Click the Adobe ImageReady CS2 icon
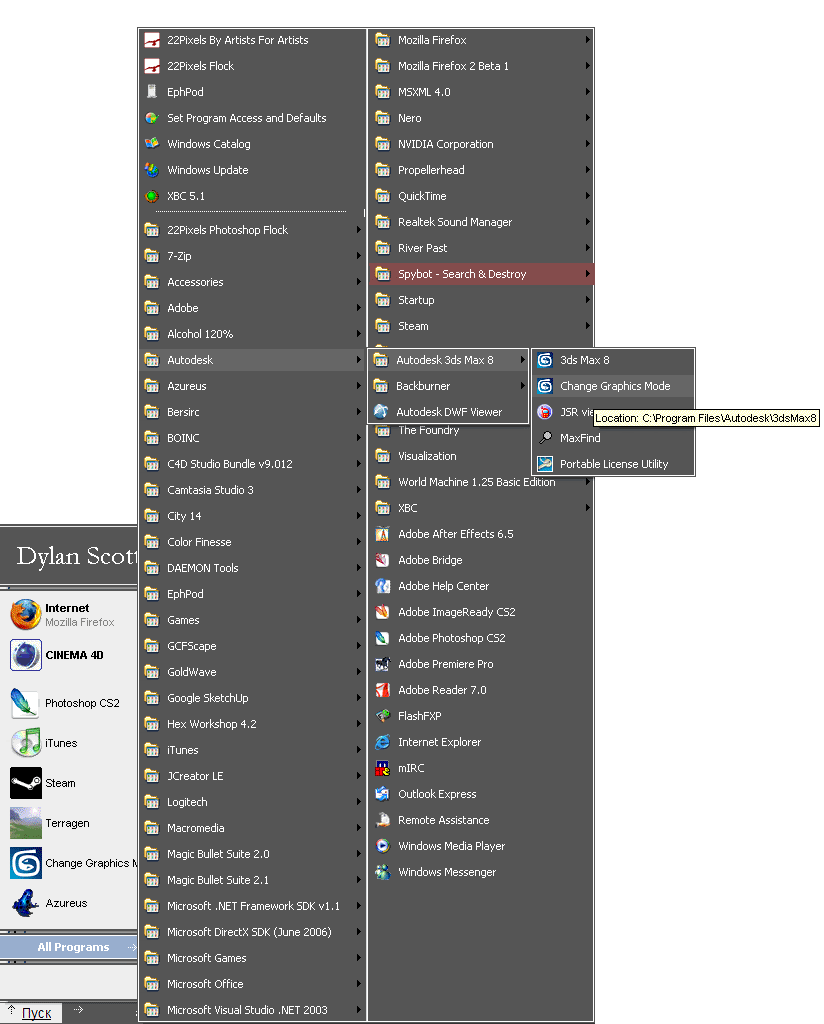 tap(383, 612)
